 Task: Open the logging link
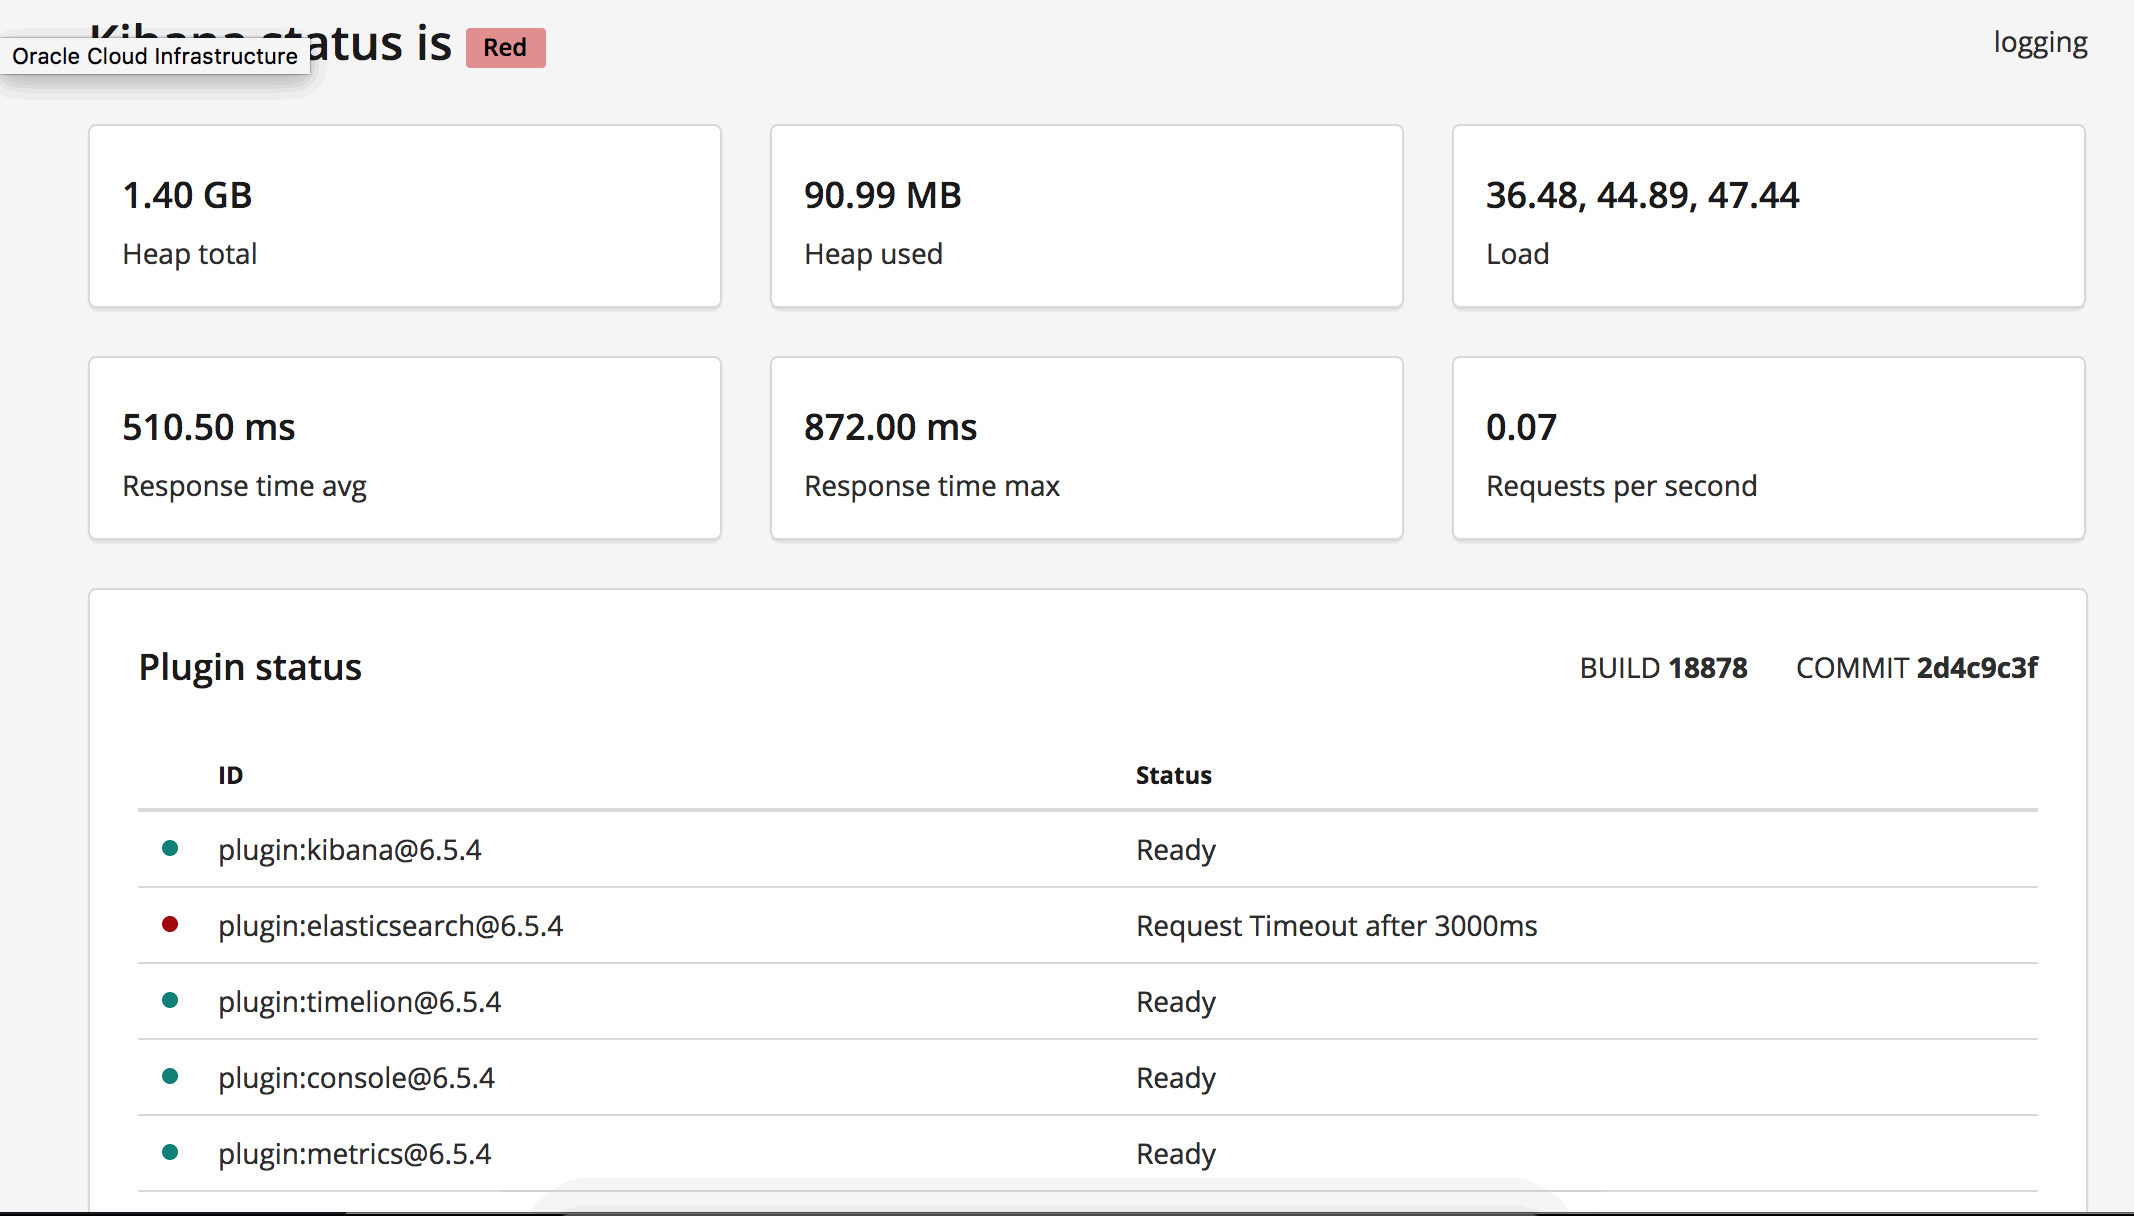(2041, 42)
